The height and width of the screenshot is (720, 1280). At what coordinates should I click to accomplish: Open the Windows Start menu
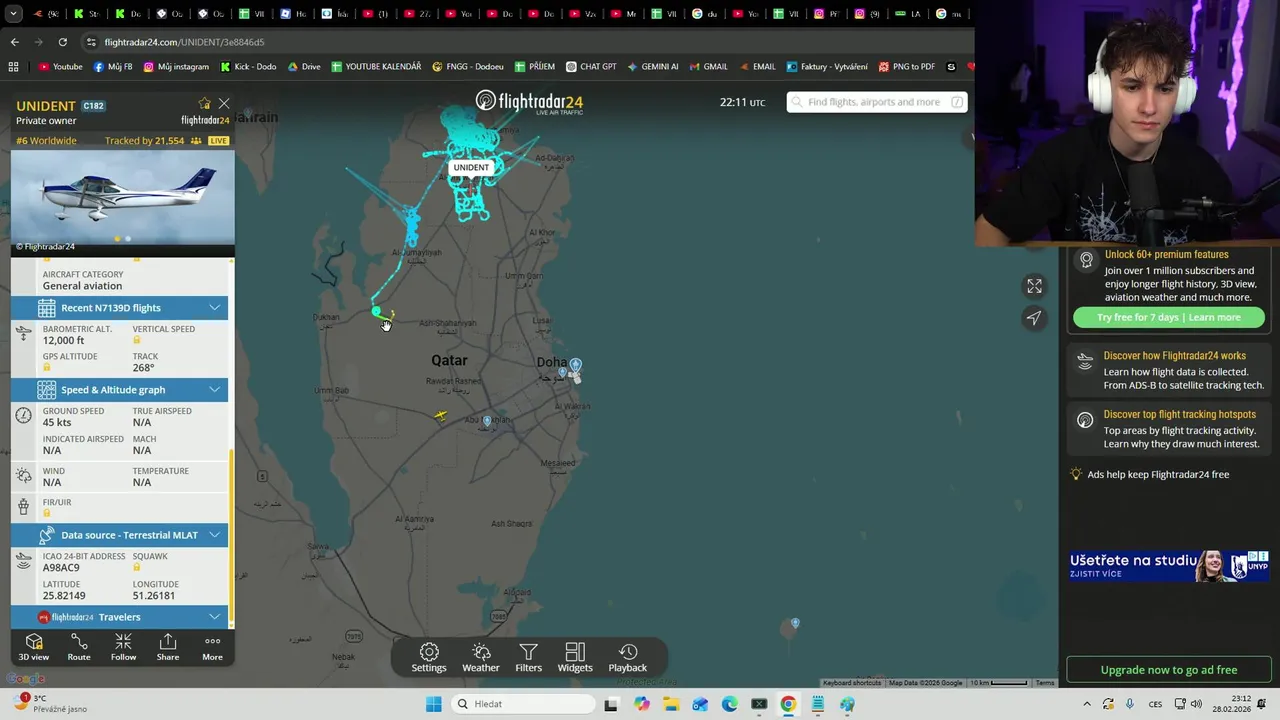433,704
